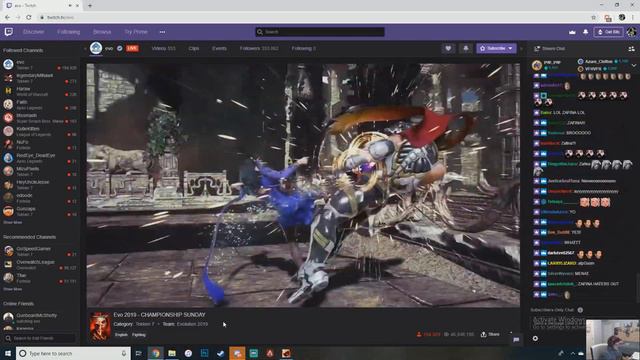
Task: Open the more options ellipsis in nav
Action: pyautogui.click(x=162, y=32)
